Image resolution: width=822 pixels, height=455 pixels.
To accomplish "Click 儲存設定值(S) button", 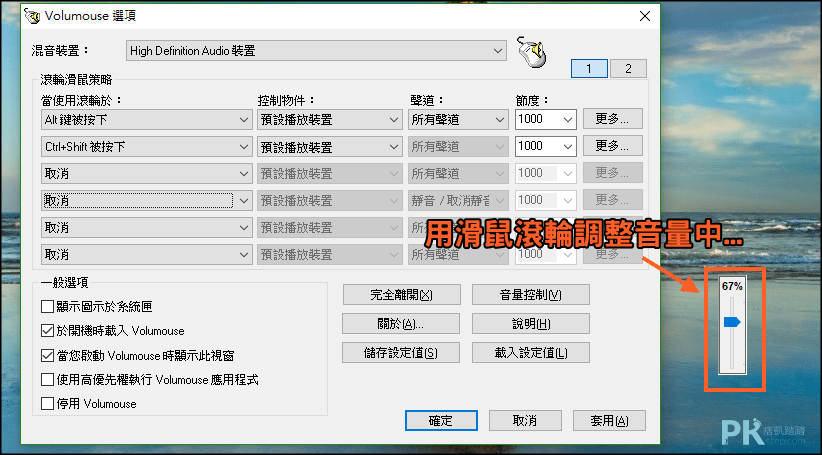I will pos(401,352).
